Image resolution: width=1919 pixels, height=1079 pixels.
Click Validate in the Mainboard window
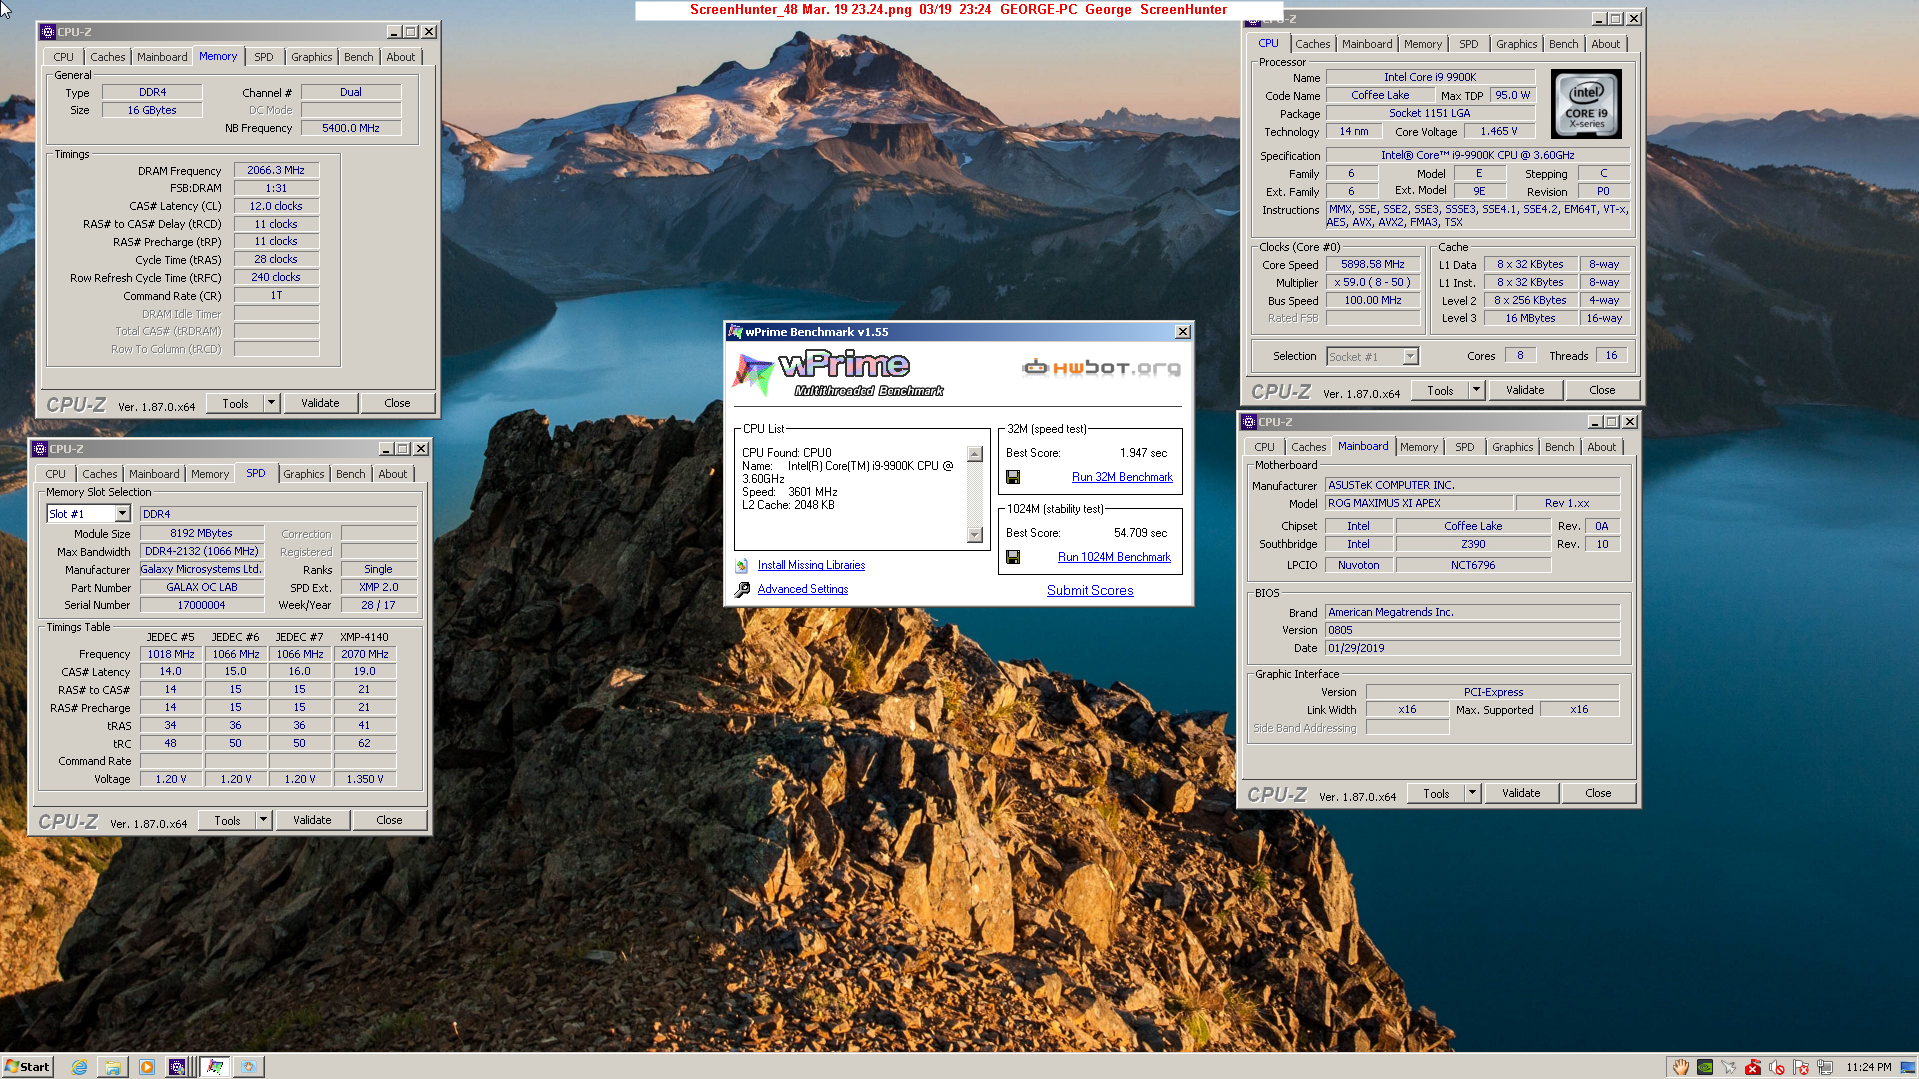pos(1521,793)
